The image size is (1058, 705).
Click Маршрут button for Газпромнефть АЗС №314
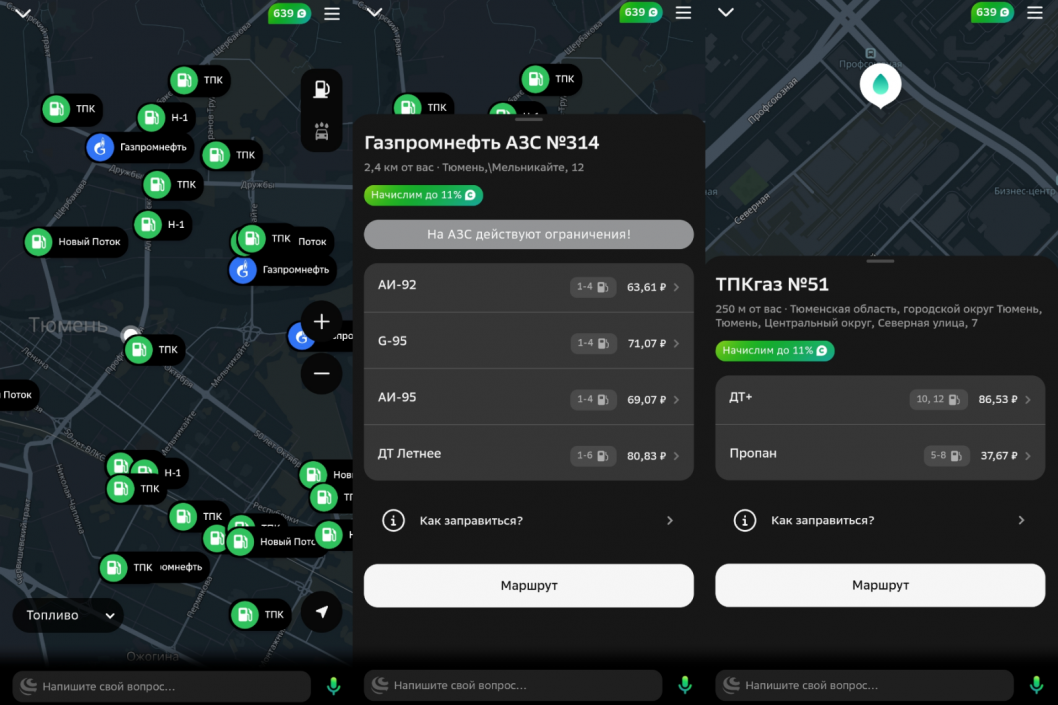coord(528,585)
